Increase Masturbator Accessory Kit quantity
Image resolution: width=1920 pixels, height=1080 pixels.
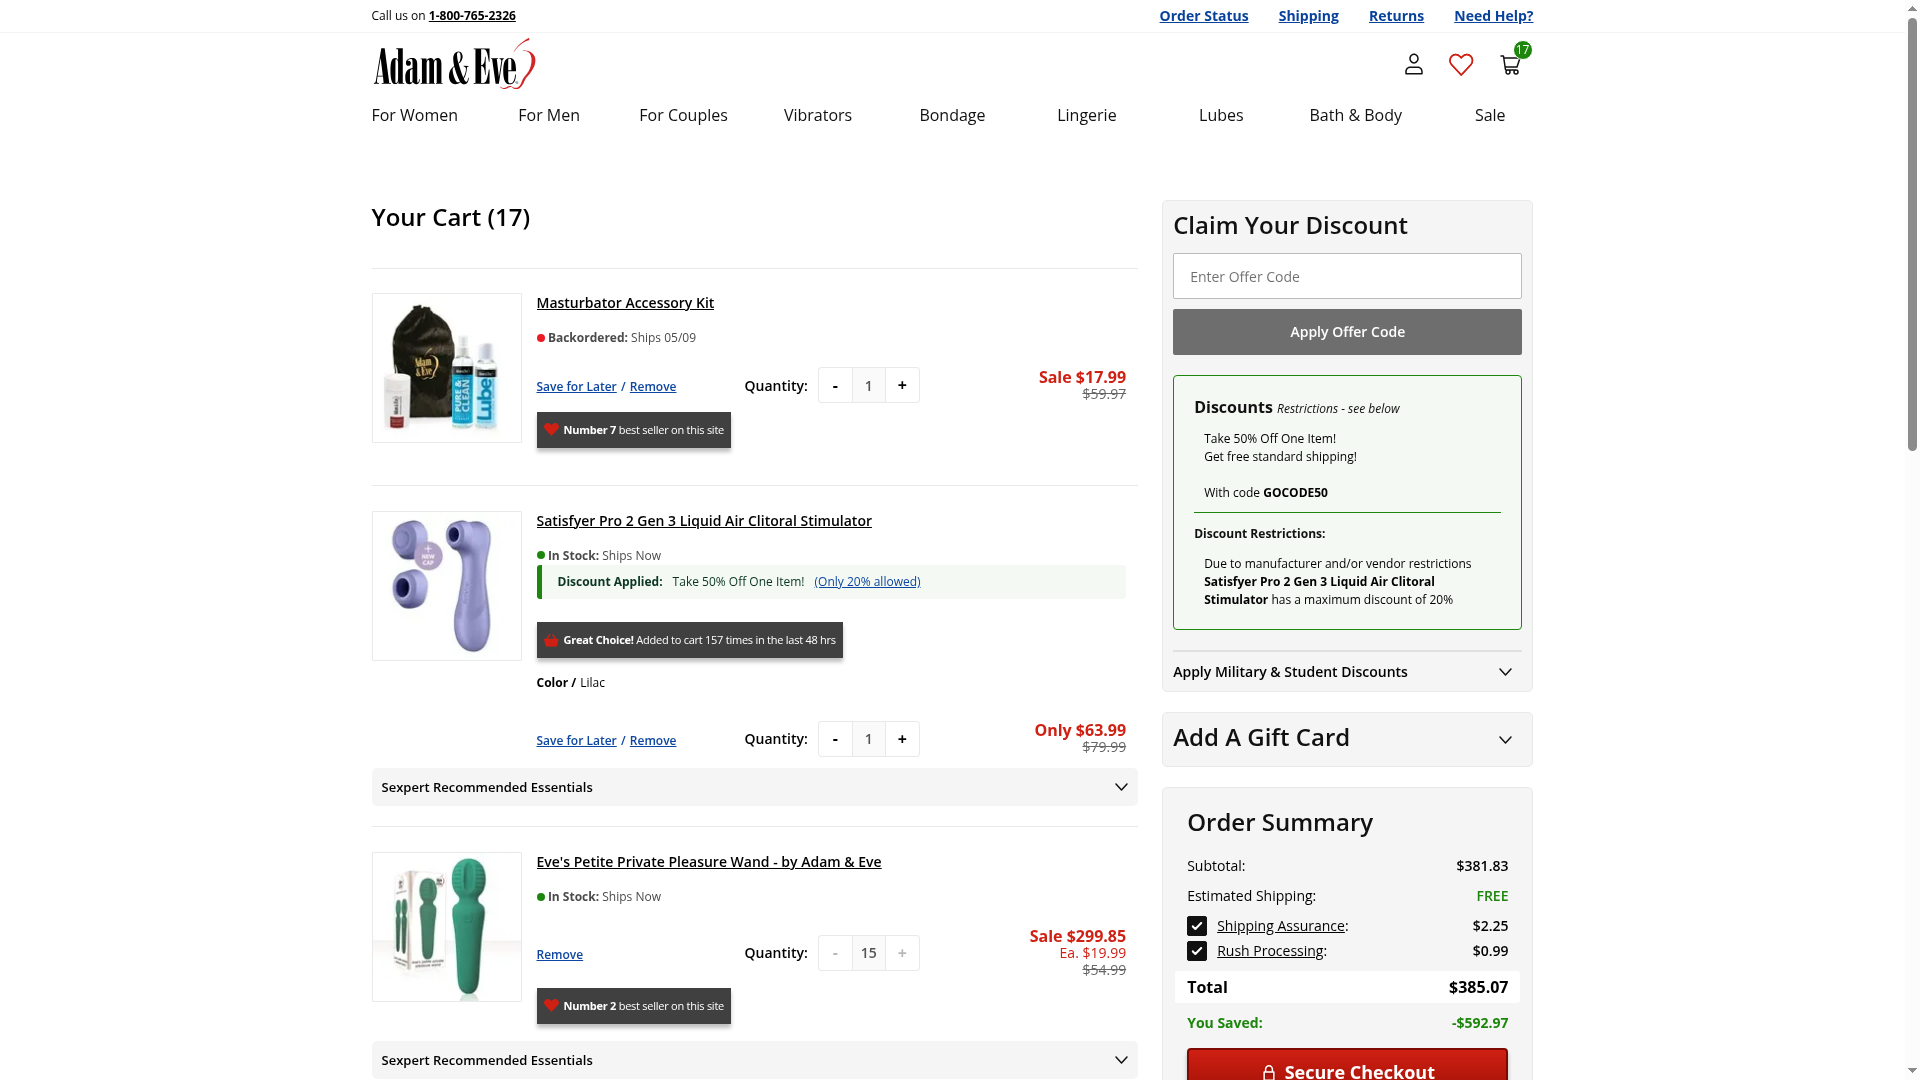click(x=902, y=385)
